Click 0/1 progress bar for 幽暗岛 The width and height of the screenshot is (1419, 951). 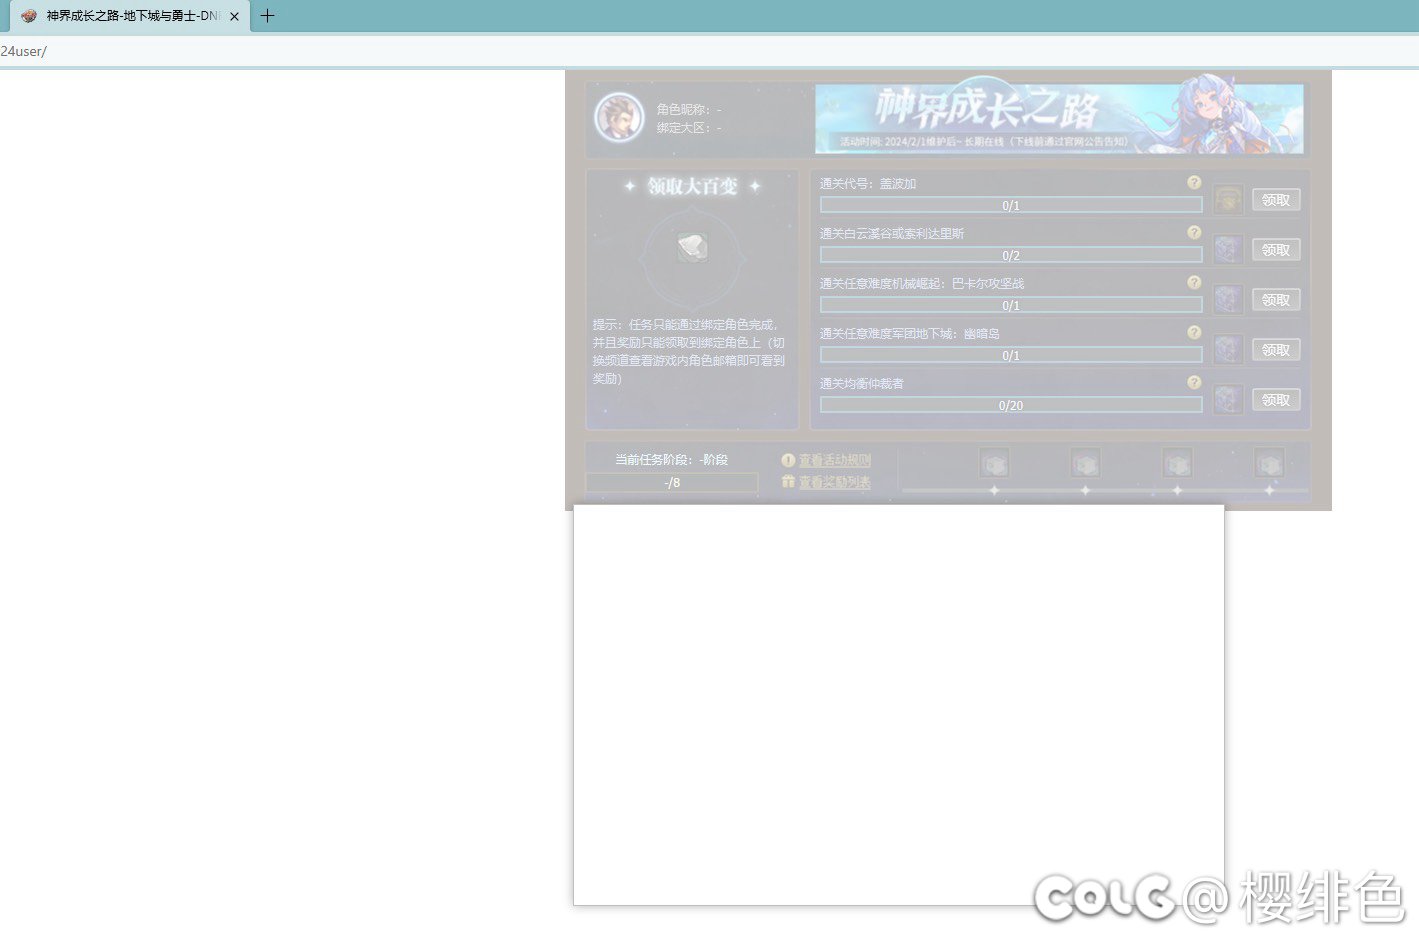1011,355
